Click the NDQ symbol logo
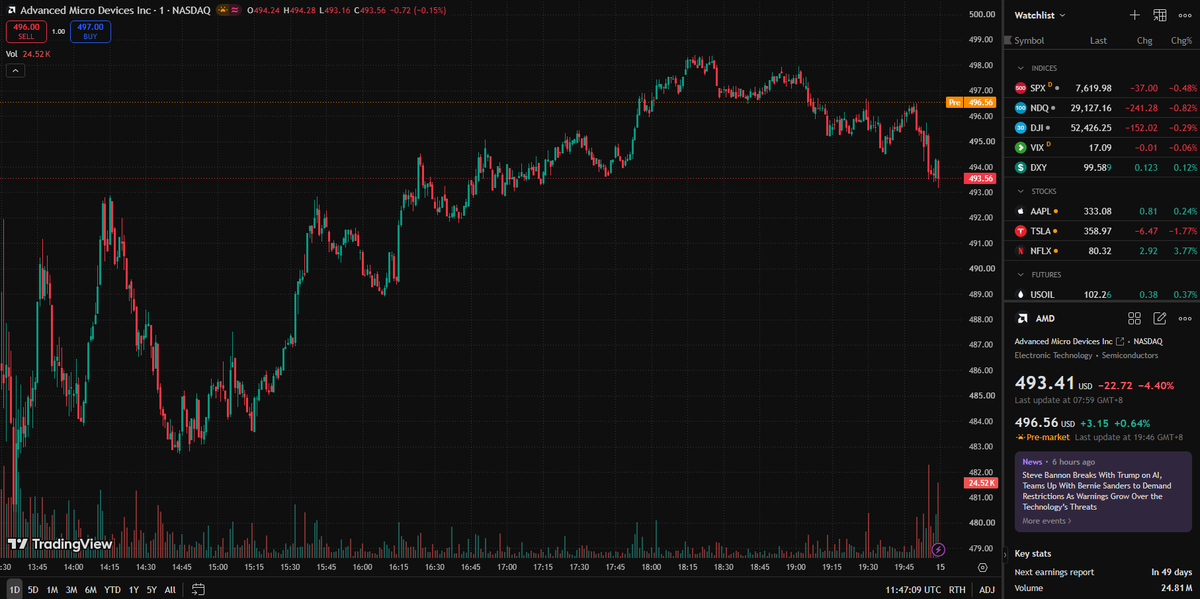Viewport: 1200px width, 599px height. tap(1020, 108)
